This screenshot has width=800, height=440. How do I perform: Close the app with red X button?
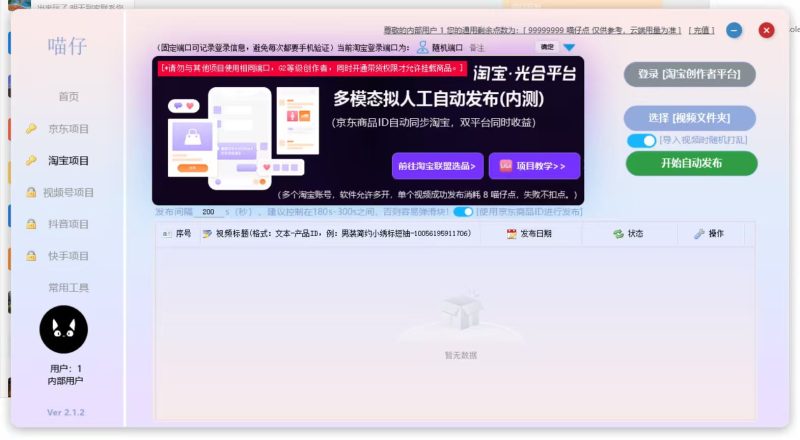766,31
